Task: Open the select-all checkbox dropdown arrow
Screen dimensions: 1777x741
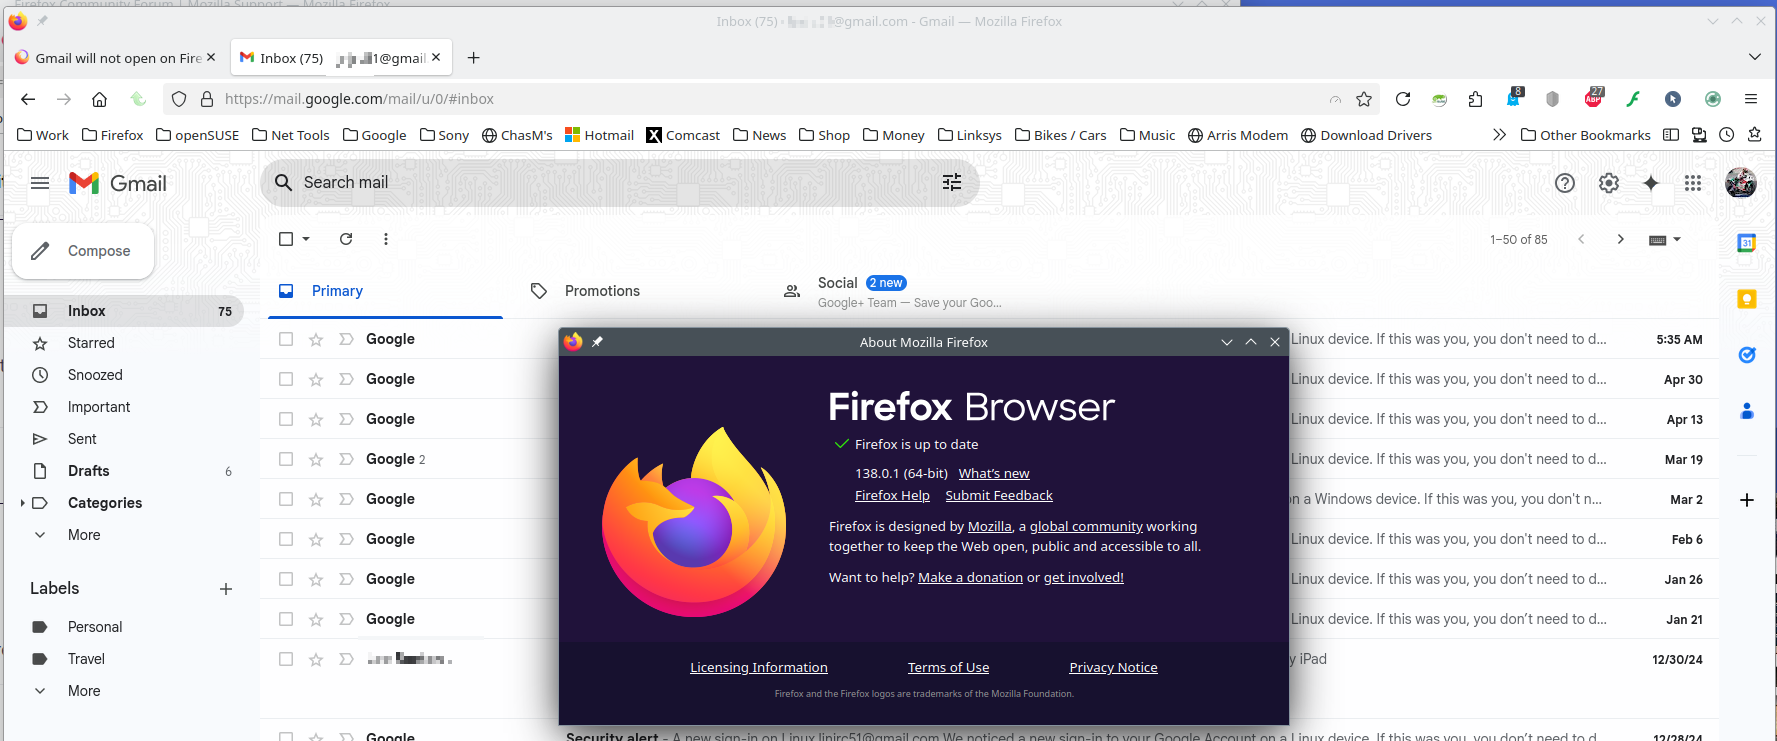Action: click(x=306, y=239)
